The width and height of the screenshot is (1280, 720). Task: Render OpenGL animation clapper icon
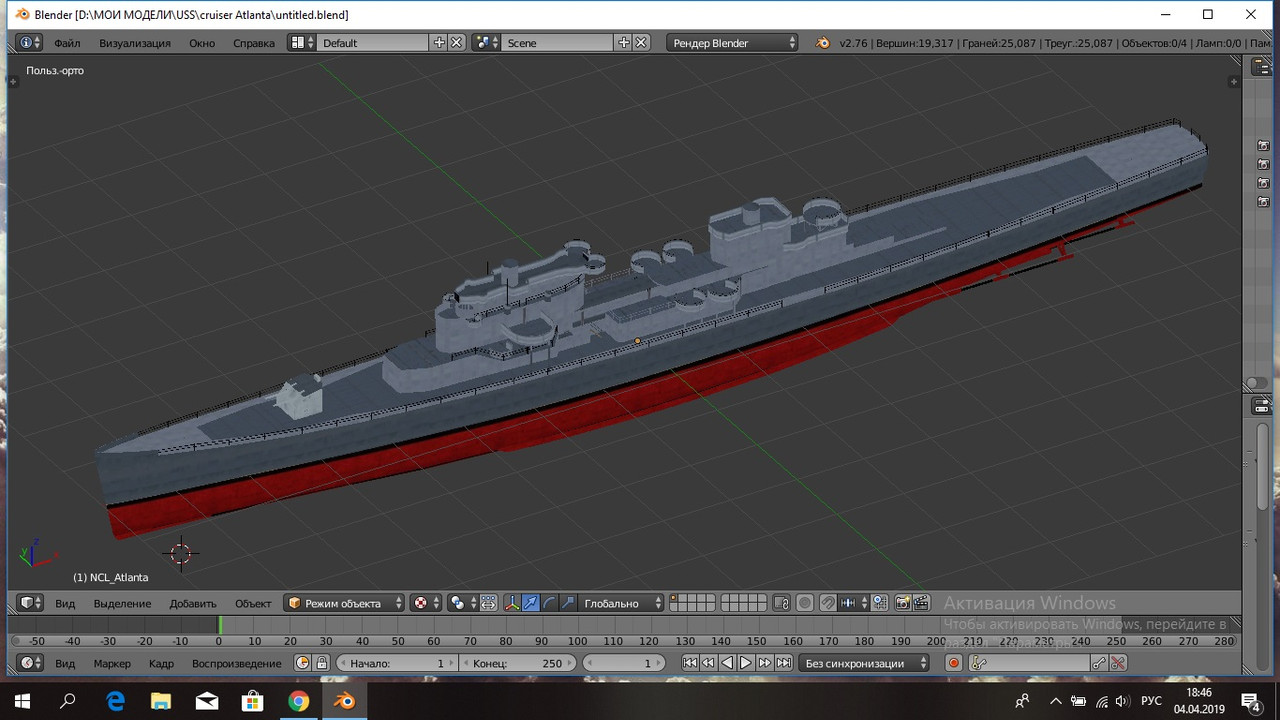coord(921,603)
